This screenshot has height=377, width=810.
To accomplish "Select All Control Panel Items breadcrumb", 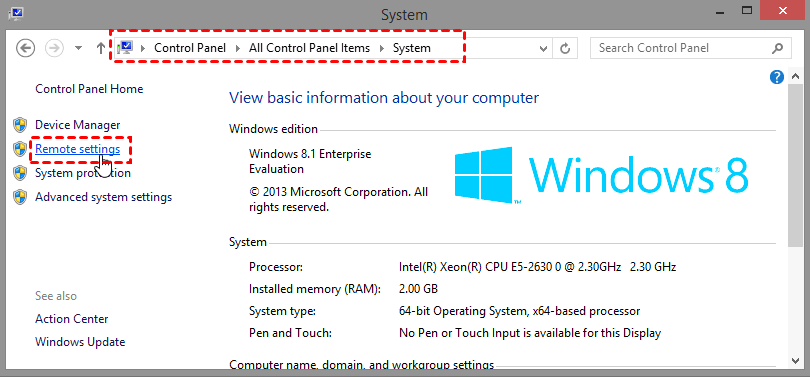I will coord(309,48).
